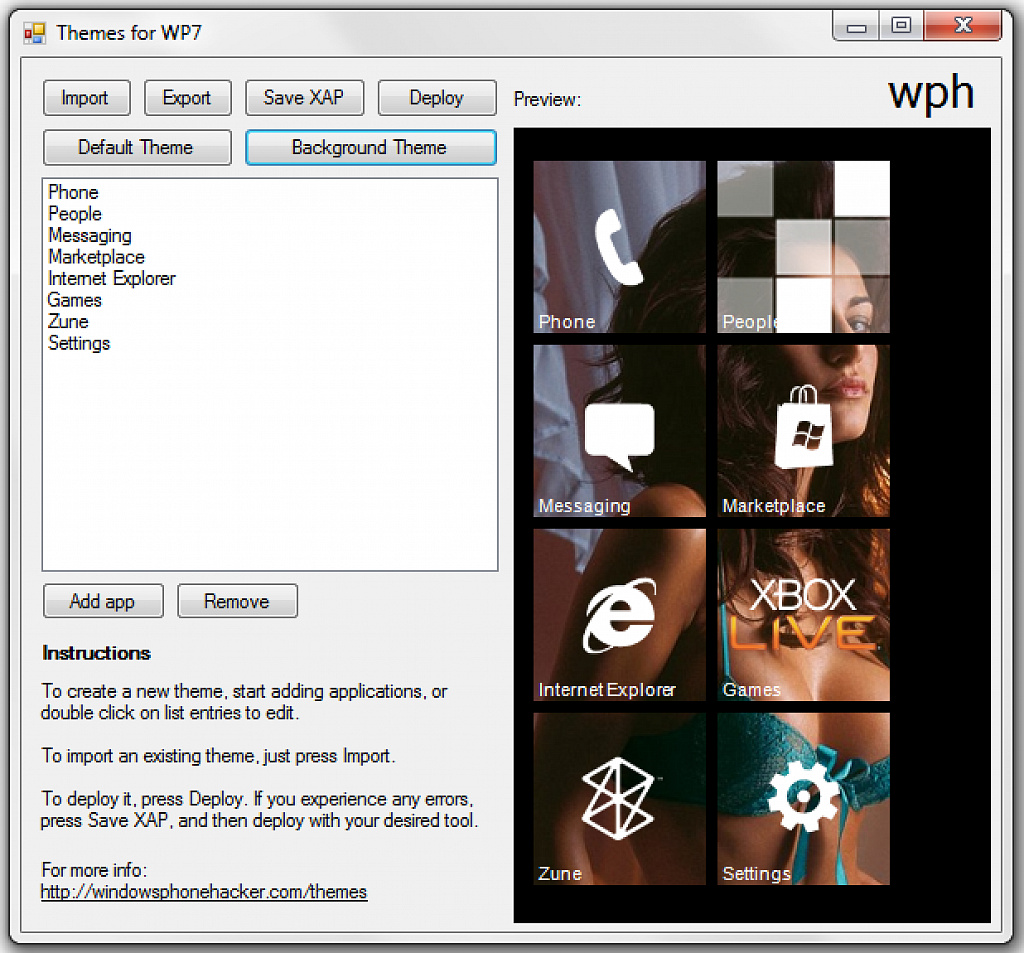Click the wph logo
The width and height of the screenshot is (1024, 953).
pos(931,93)
